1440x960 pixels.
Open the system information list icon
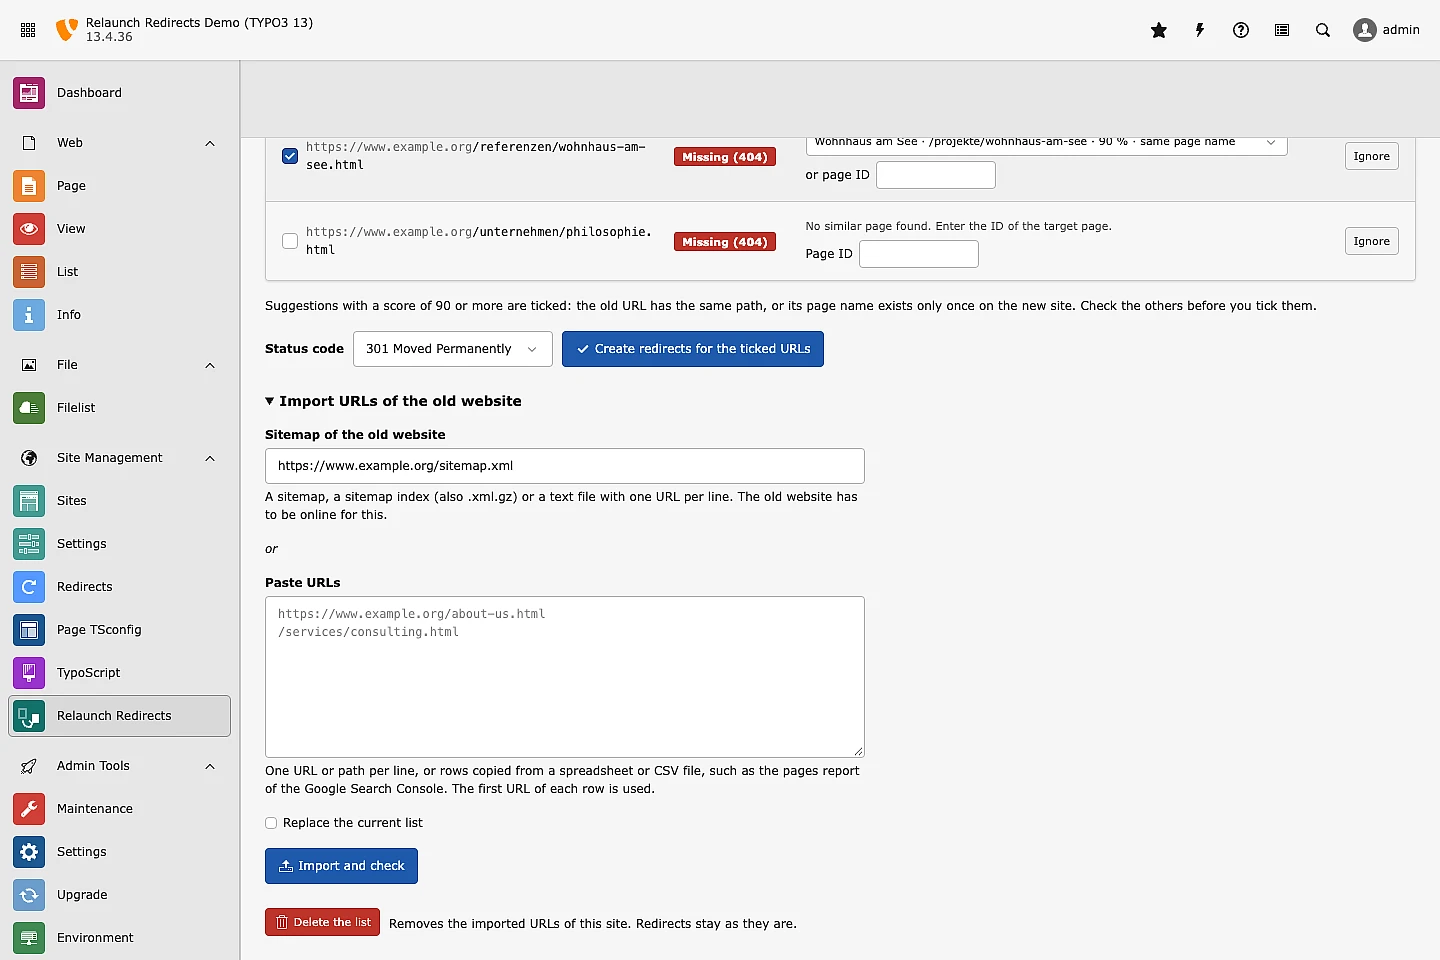(x=1282, y=30)
